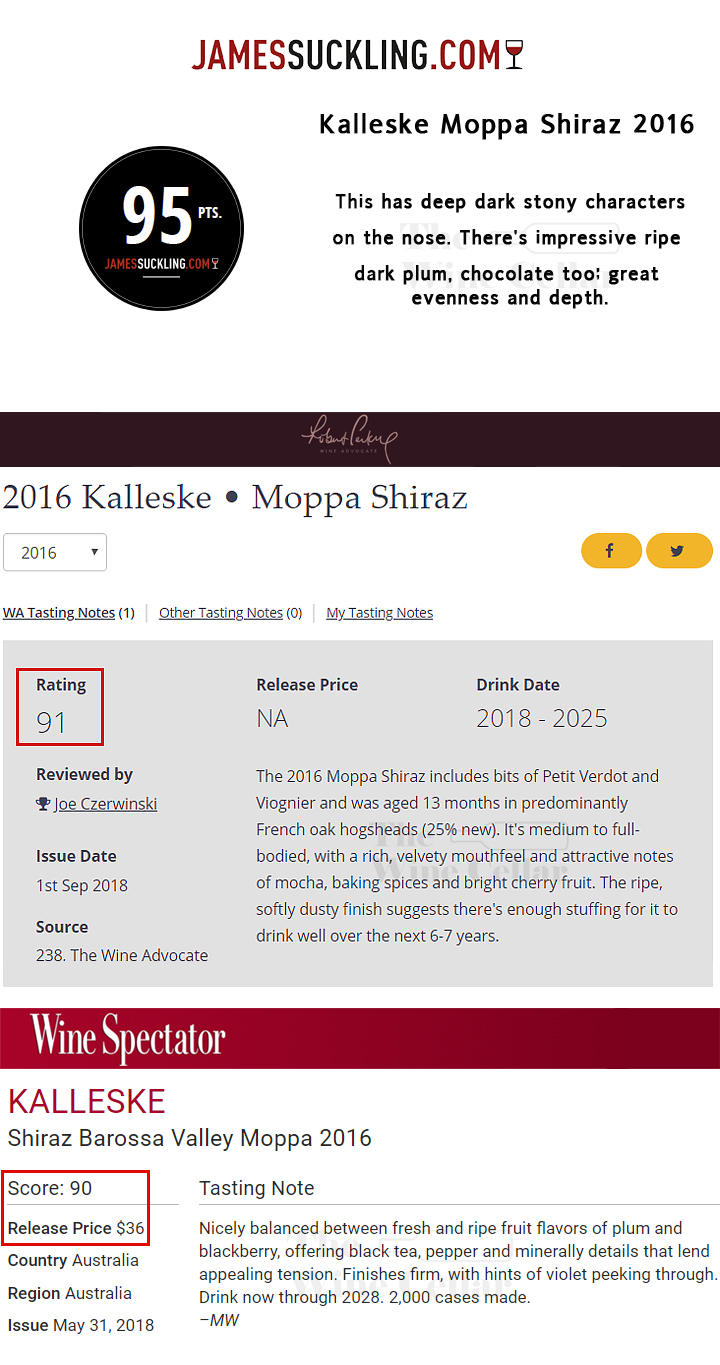Click the 95 pts black score badge
Viewport: 720px width, 1365px height.
pos(161,228)
